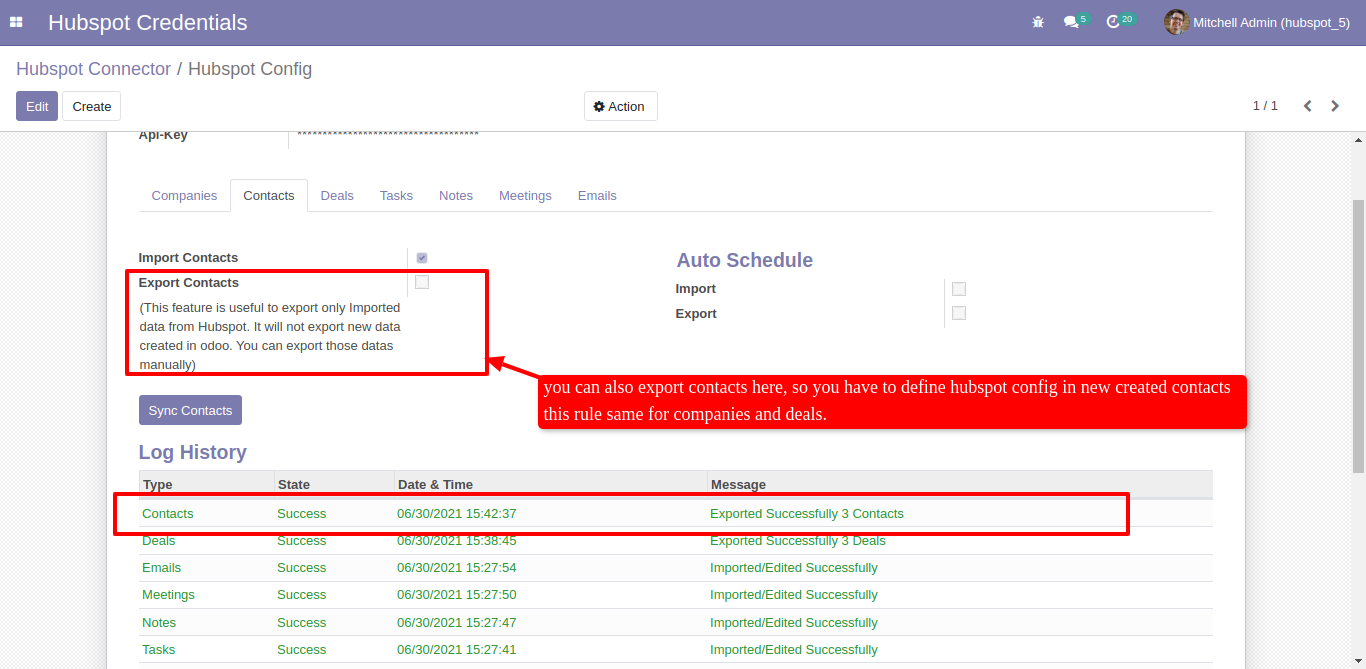The width and height of the screenshot is (1366, 669).
Task: Click the 1 / 1 pager counter
Action: [x=1265, y=106]
